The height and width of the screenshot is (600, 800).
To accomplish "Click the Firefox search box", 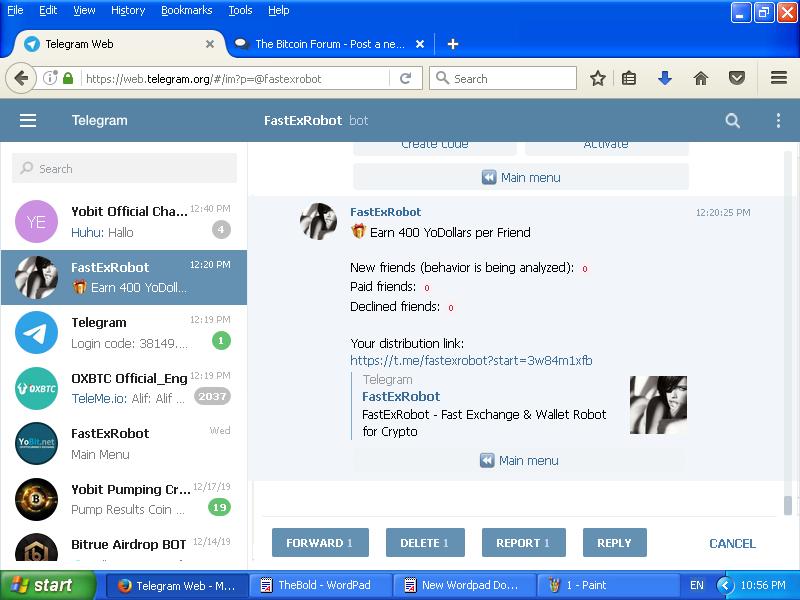I will point(503,79).
